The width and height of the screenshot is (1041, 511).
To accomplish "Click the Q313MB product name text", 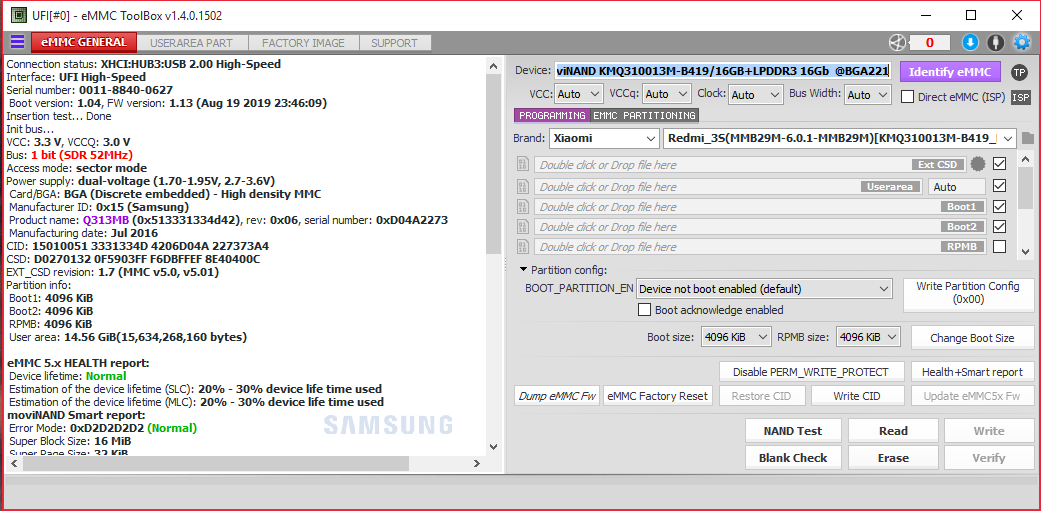I will point(106,220).
